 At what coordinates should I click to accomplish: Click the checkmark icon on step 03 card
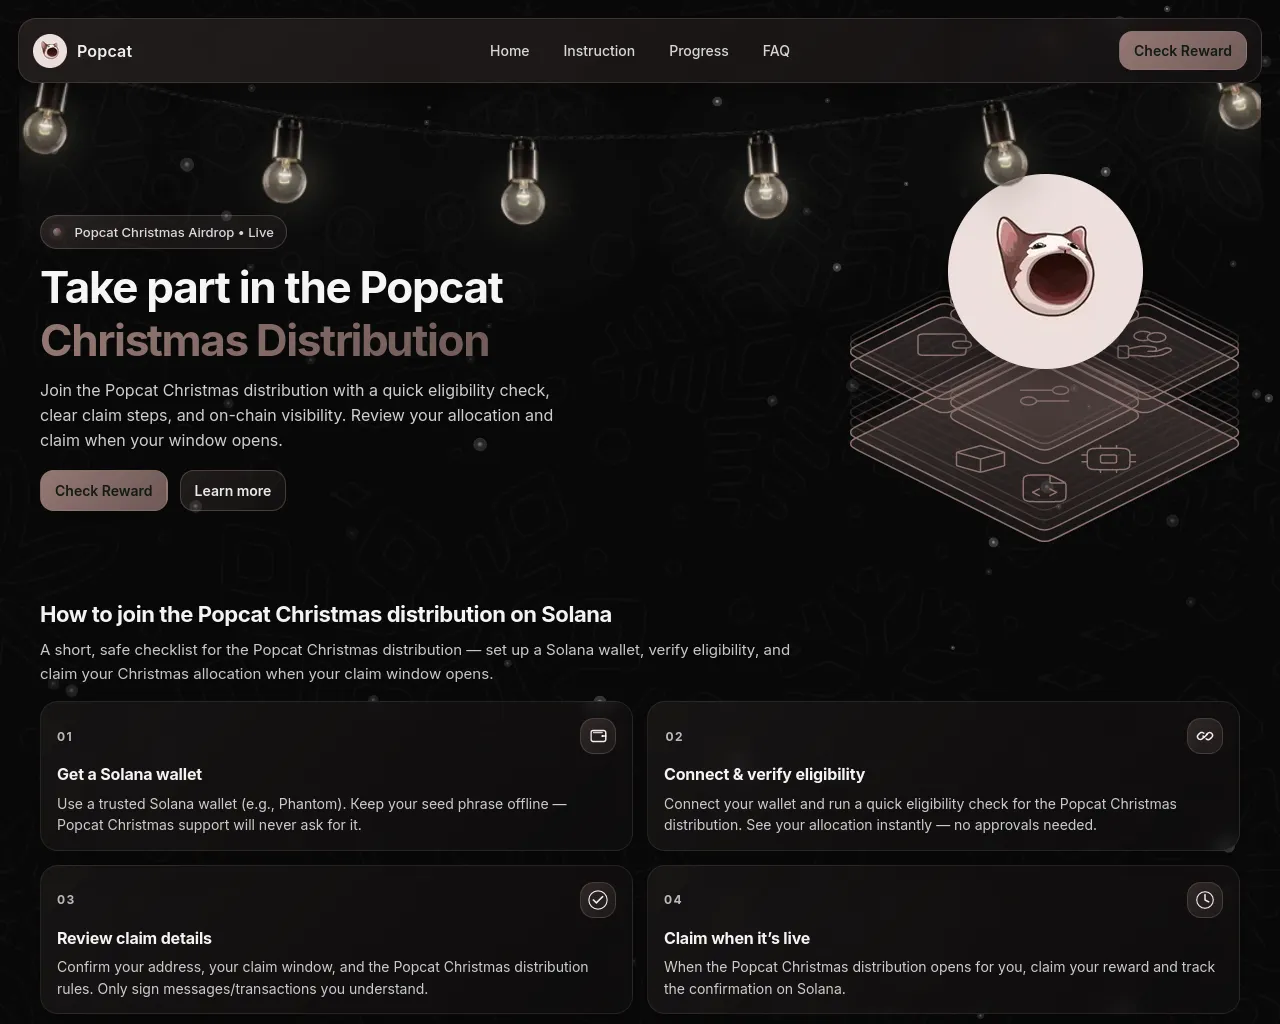point(598,900)
